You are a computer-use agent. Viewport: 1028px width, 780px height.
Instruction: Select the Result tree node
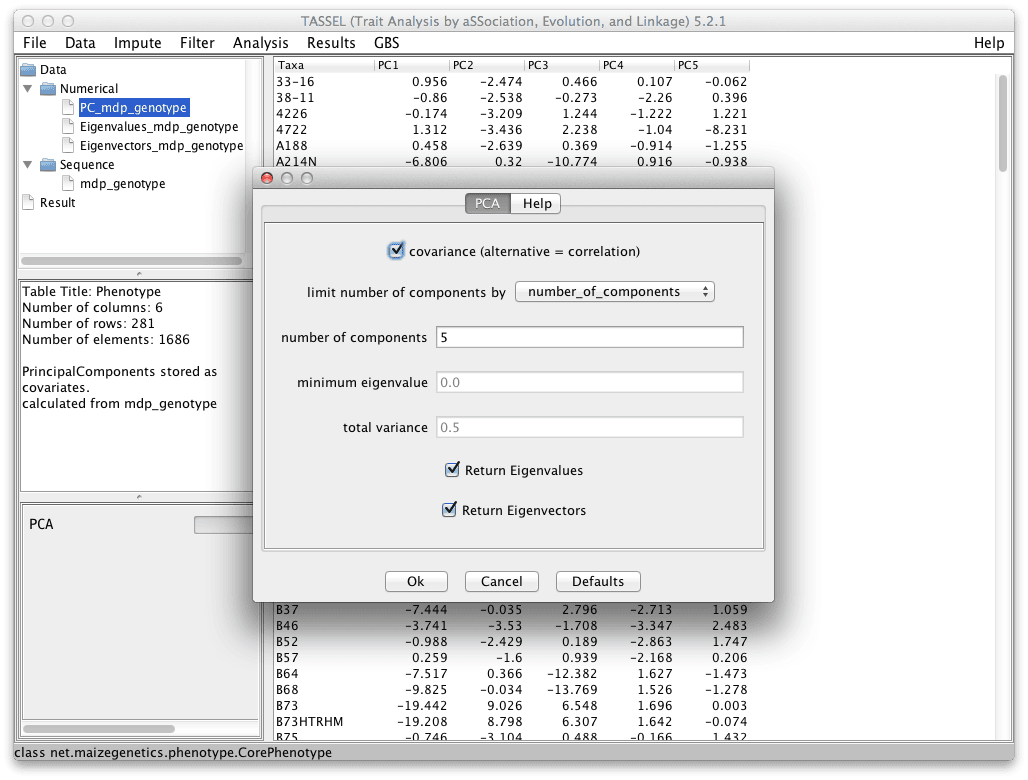tap(58, 203)
